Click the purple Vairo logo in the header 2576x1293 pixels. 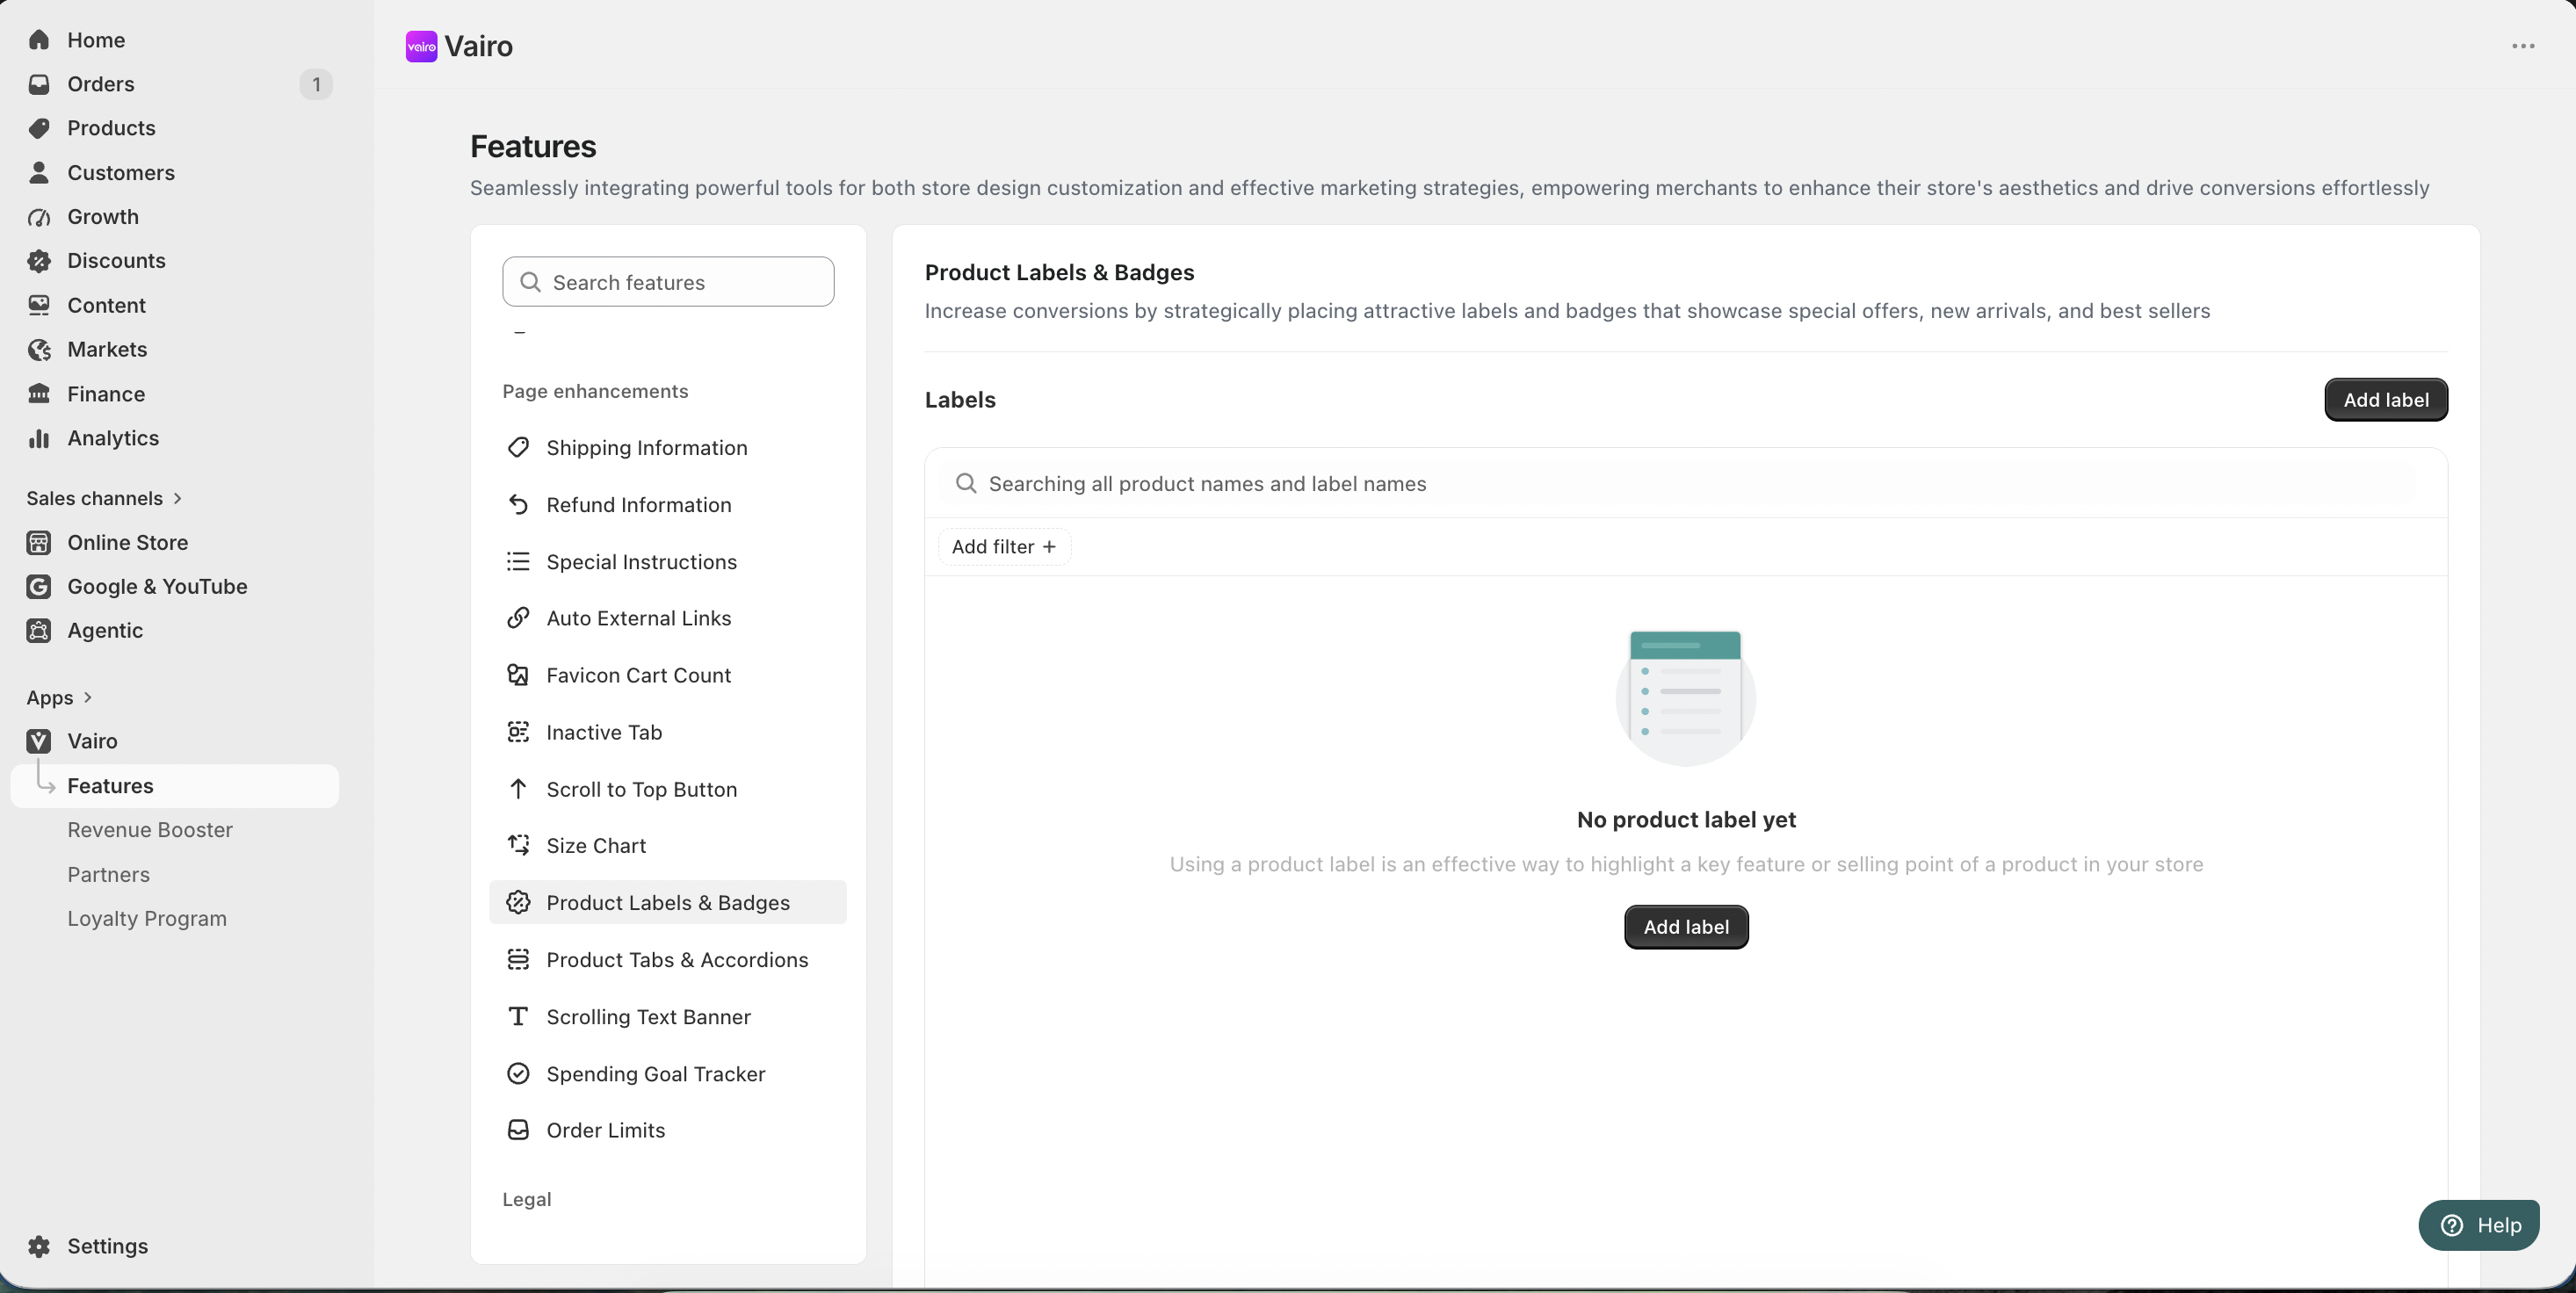pos(421,46)
